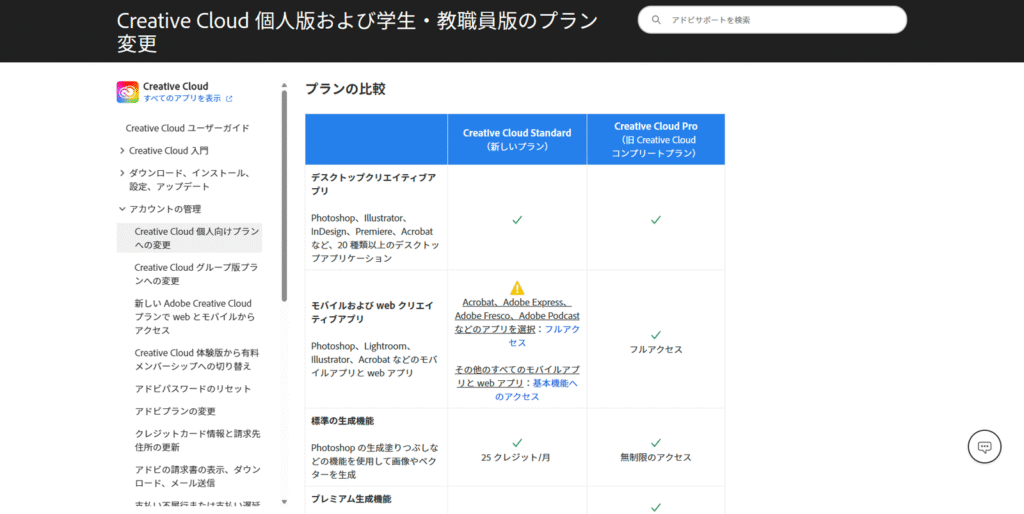Click the Photoshop、Illustrator、InDesign description text
Image resolution: width=1024 pixels, height=514 pixels.
click(375, 238)
